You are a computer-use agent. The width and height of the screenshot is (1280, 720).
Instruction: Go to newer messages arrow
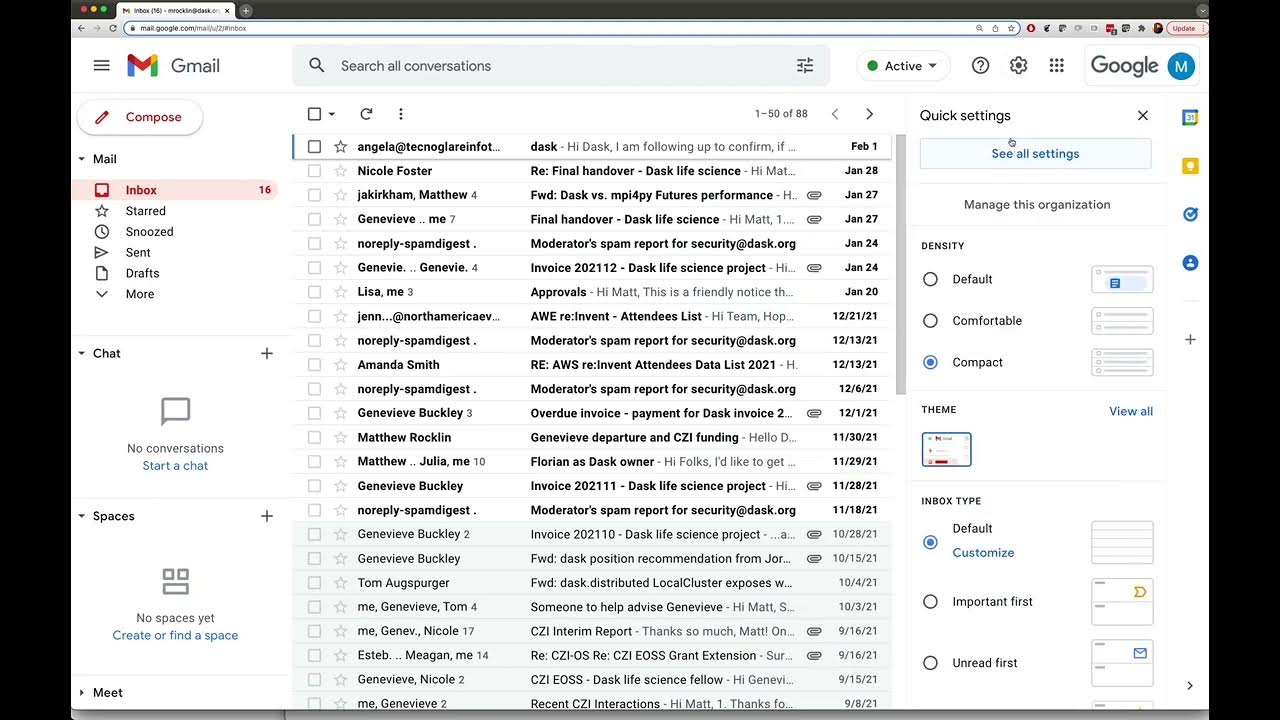pos(835,114)
